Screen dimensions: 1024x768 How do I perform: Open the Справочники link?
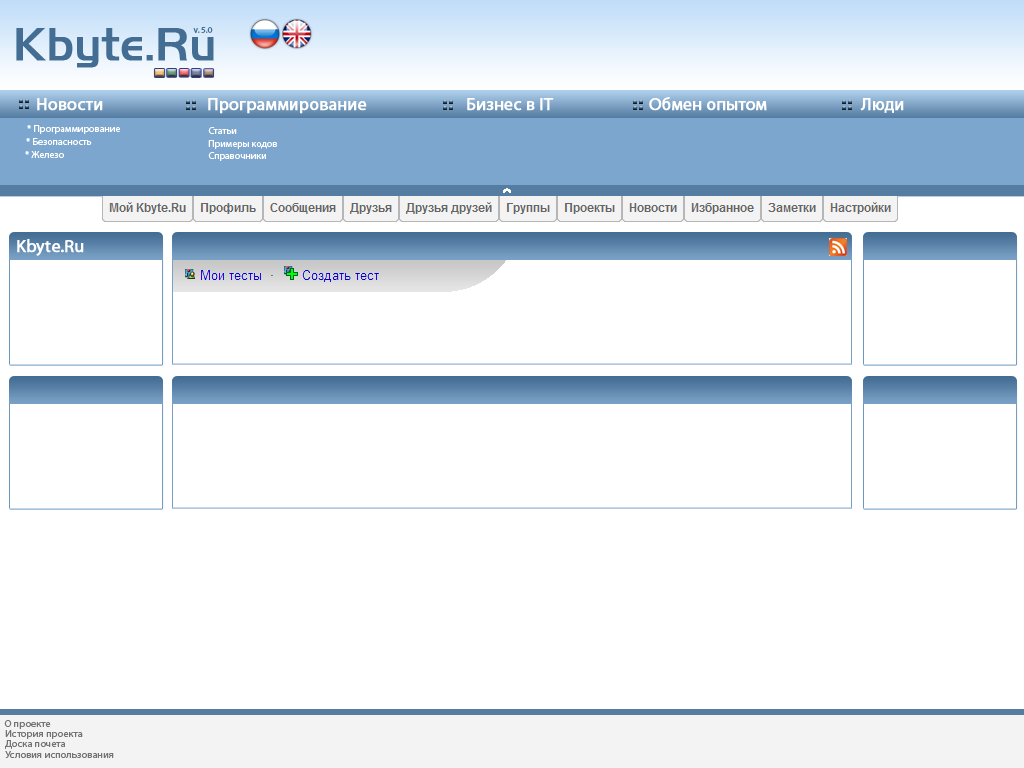point(237,156)
